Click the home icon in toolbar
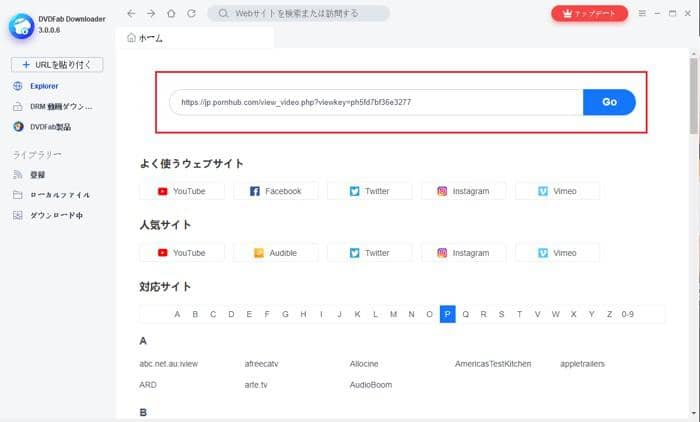The width and height of the screenshot is (700, 422). pyautogui.click(x=170, y=14)
